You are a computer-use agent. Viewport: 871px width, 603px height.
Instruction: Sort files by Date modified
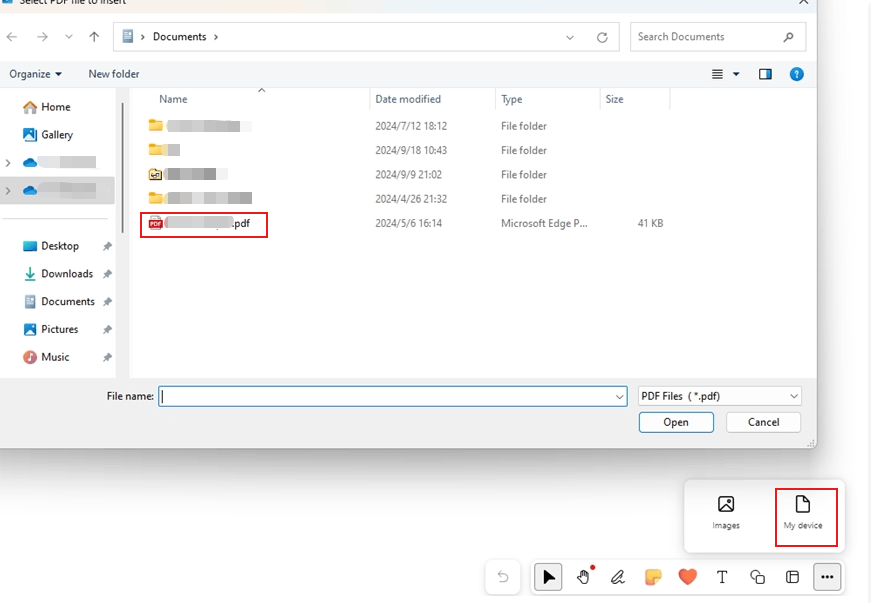pos(408,99)
